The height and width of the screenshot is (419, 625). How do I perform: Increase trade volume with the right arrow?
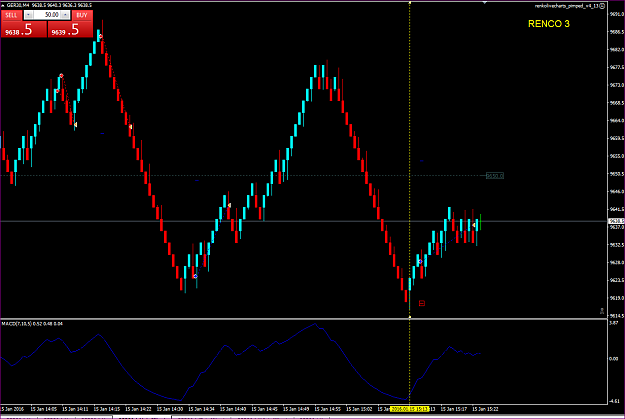(x=65, y=15)
